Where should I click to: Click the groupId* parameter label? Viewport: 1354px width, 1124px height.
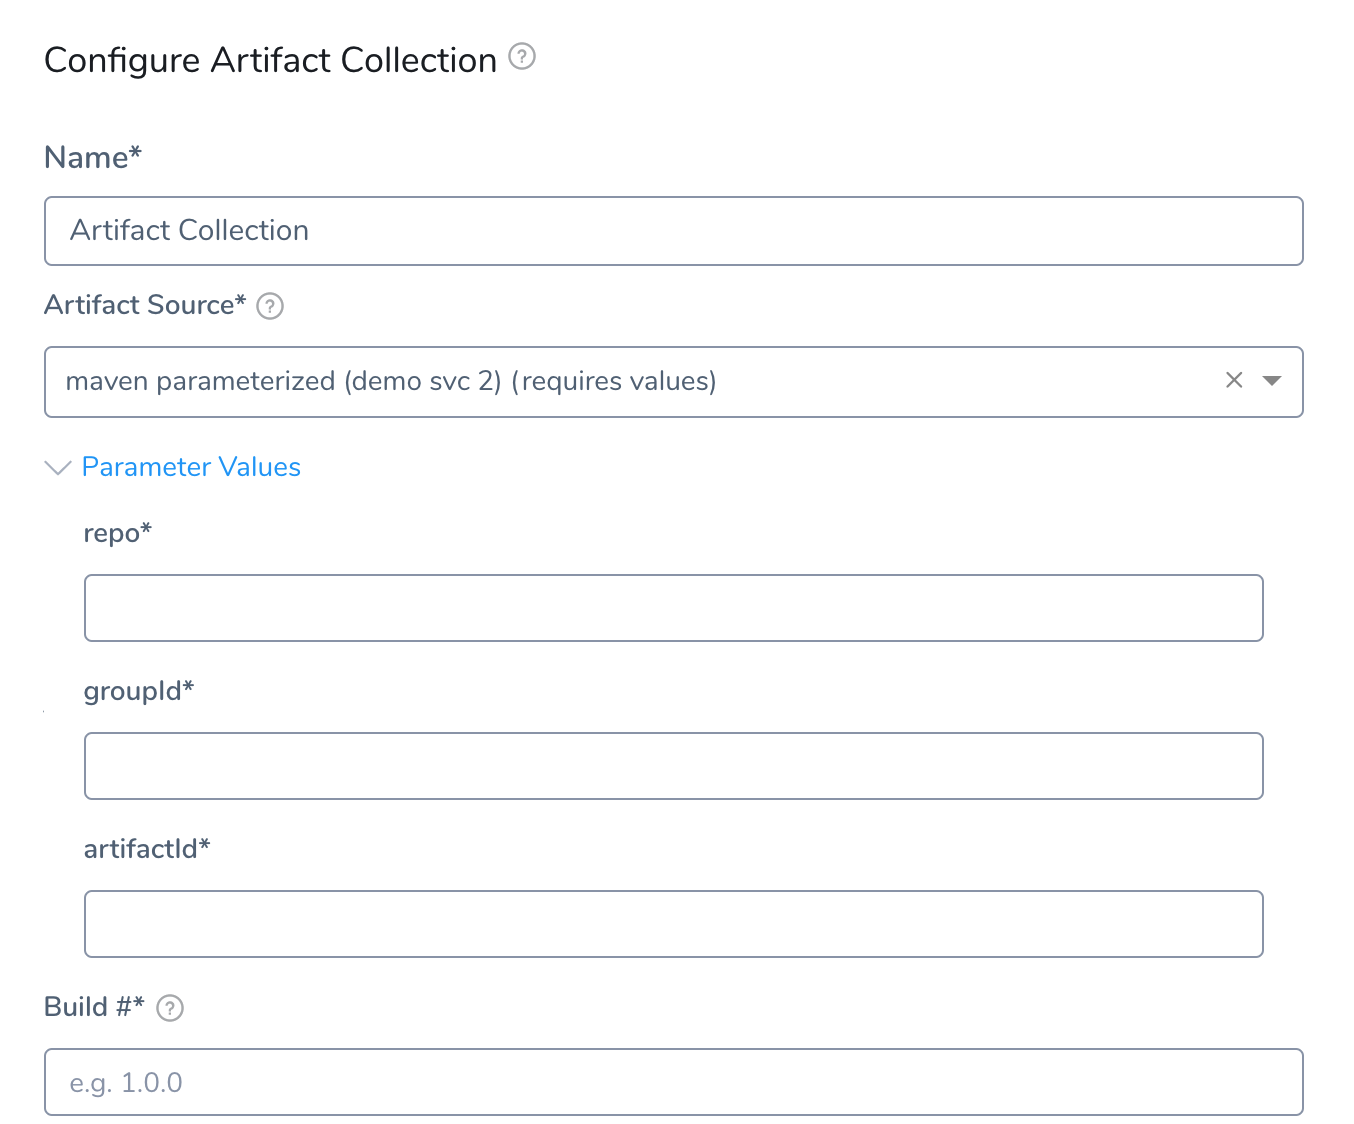[x=138, y=691]
